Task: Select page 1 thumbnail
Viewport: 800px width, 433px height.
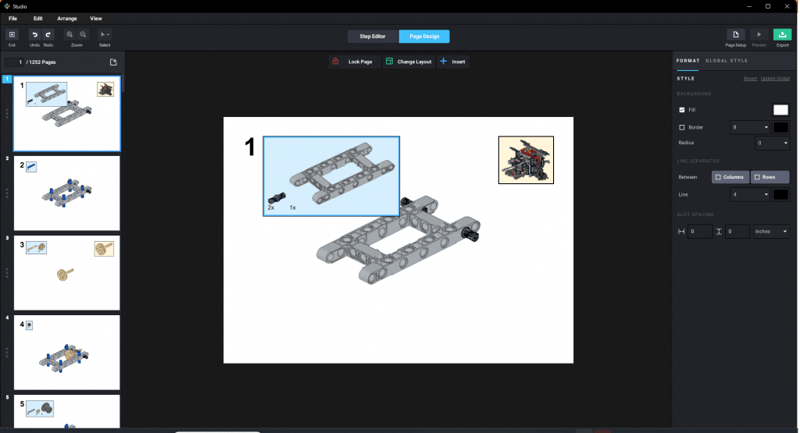Action: [x=67, y=114]
